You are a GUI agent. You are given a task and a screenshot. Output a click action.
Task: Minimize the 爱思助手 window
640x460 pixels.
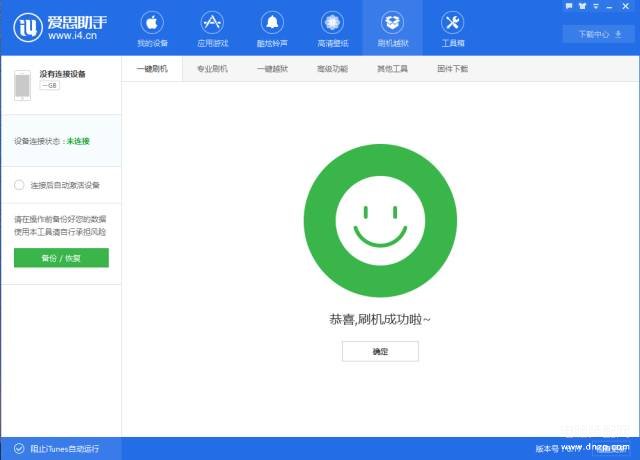609,7
